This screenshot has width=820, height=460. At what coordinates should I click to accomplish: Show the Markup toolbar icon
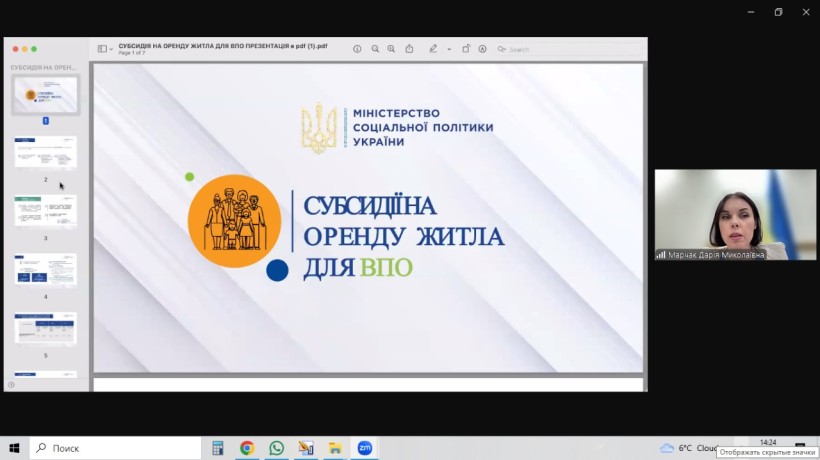pos(482,49)
